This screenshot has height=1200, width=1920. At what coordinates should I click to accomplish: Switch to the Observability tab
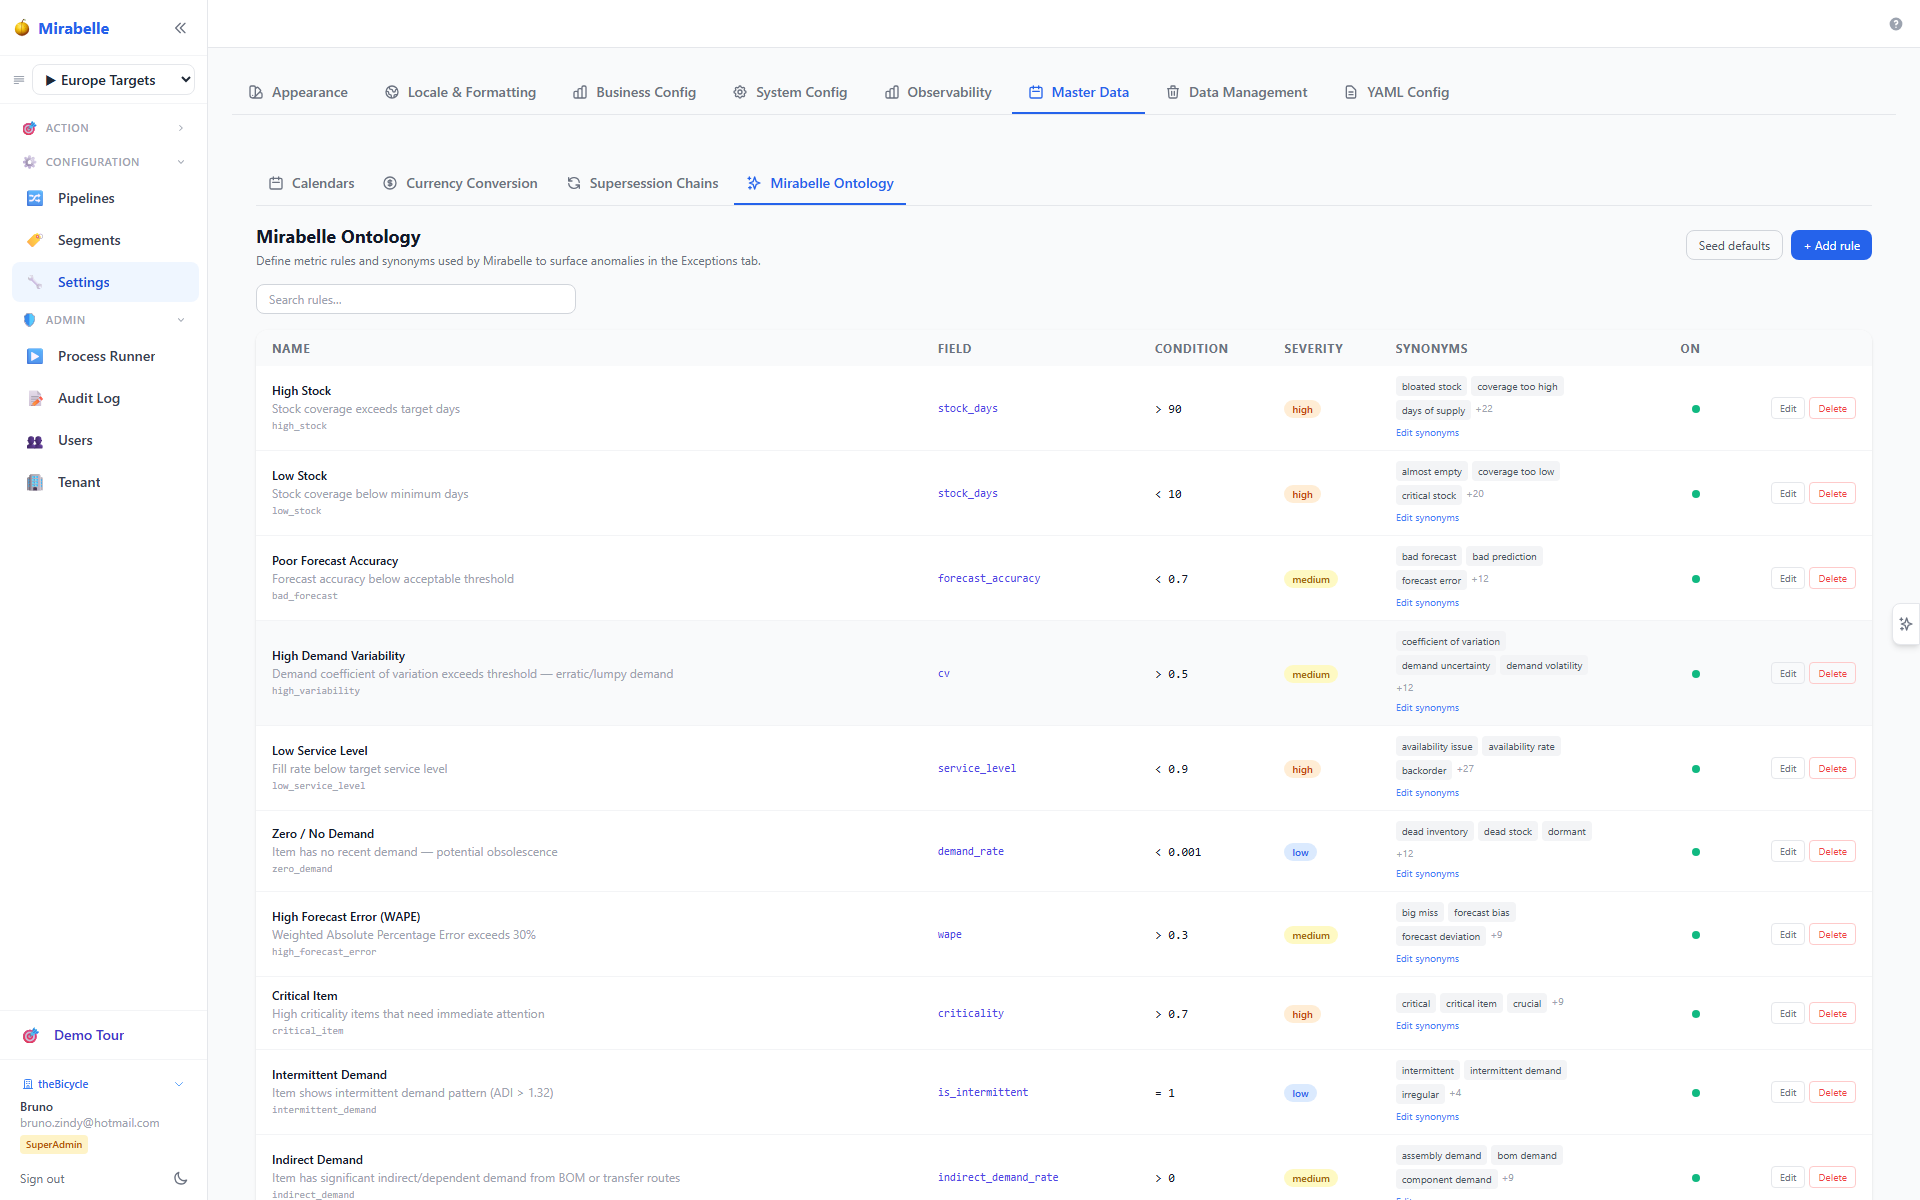point(937,92)
